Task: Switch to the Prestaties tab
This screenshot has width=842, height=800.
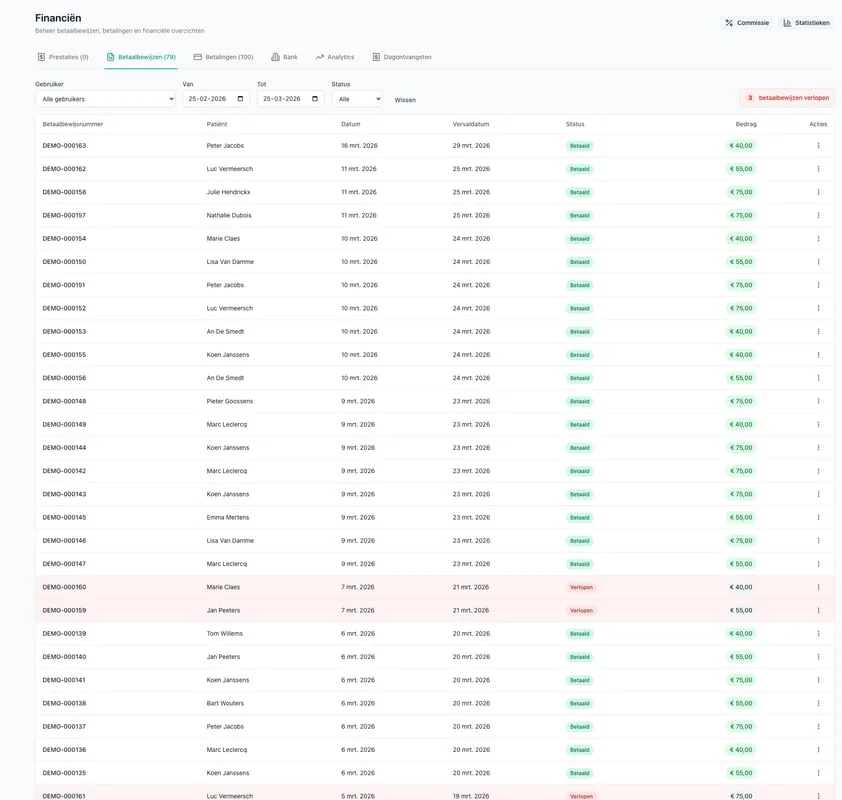Action: (x=63, y=57)
